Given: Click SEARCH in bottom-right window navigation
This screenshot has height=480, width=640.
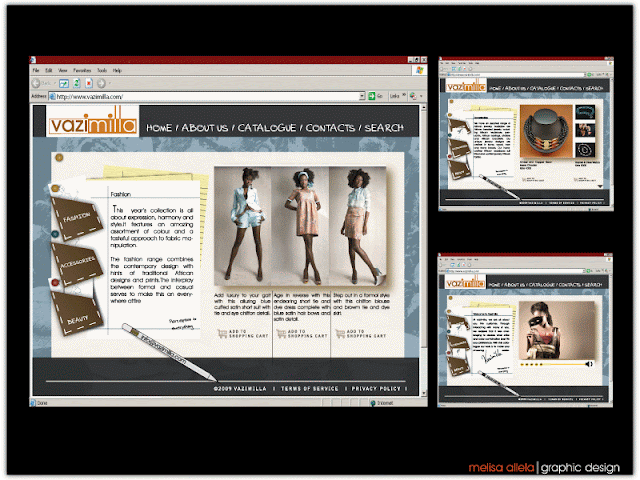Looking at the screenshot, I should [x=593, y=284].
